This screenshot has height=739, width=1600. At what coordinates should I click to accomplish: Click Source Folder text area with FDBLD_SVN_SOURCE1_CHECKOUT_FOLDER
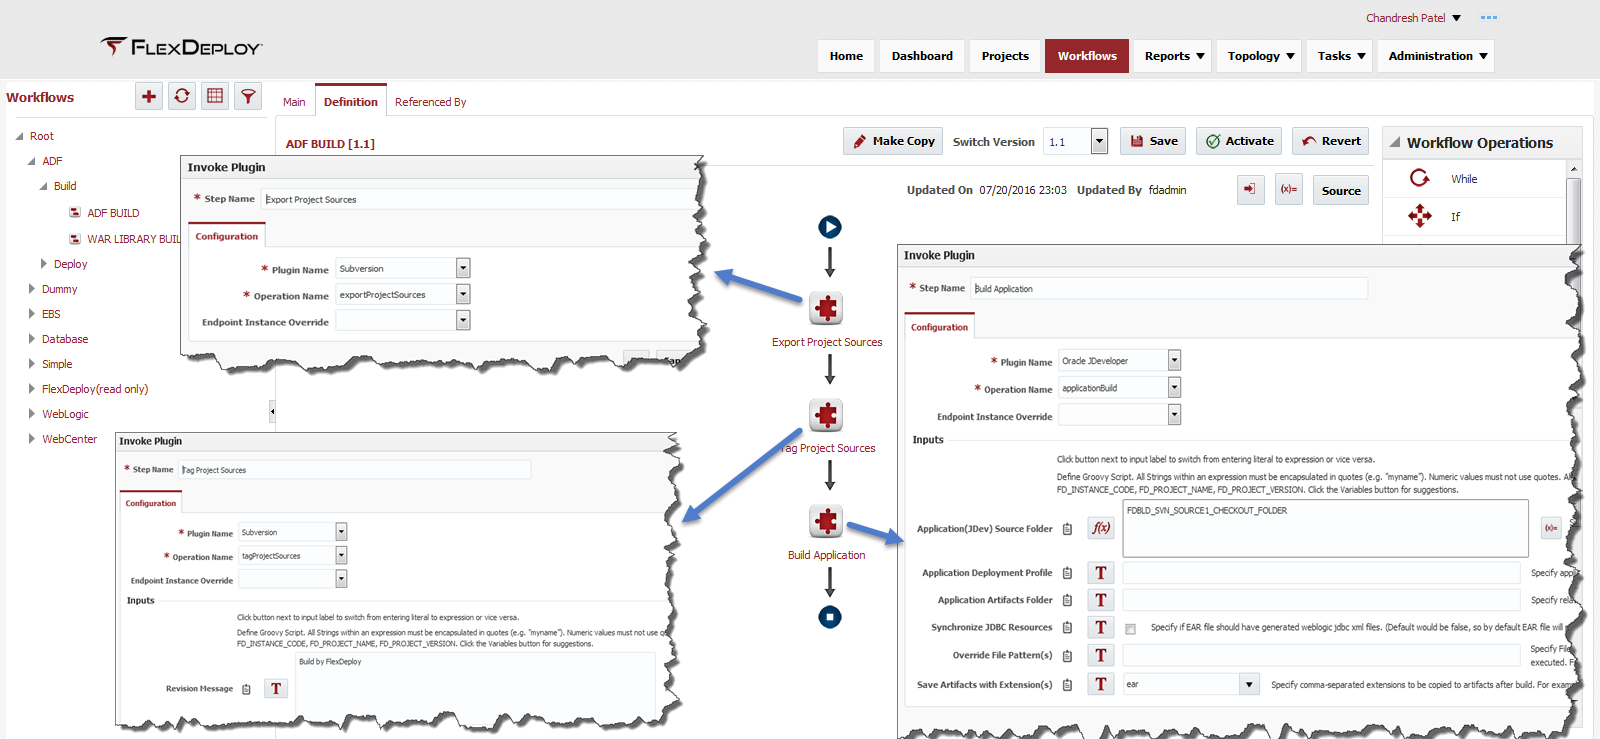pos(1325,528)
